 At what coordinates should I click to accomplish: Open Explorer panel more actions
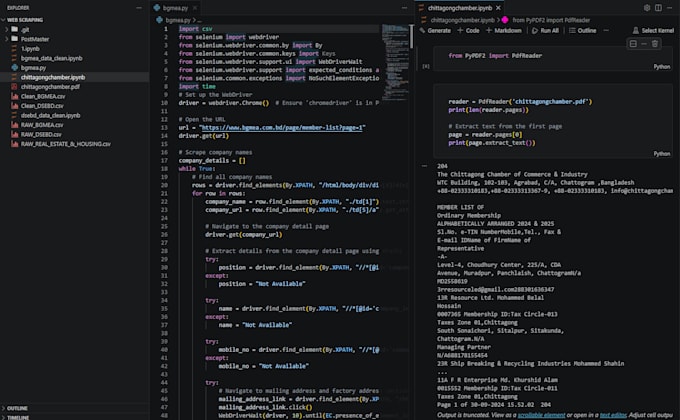tap(139, 8)
